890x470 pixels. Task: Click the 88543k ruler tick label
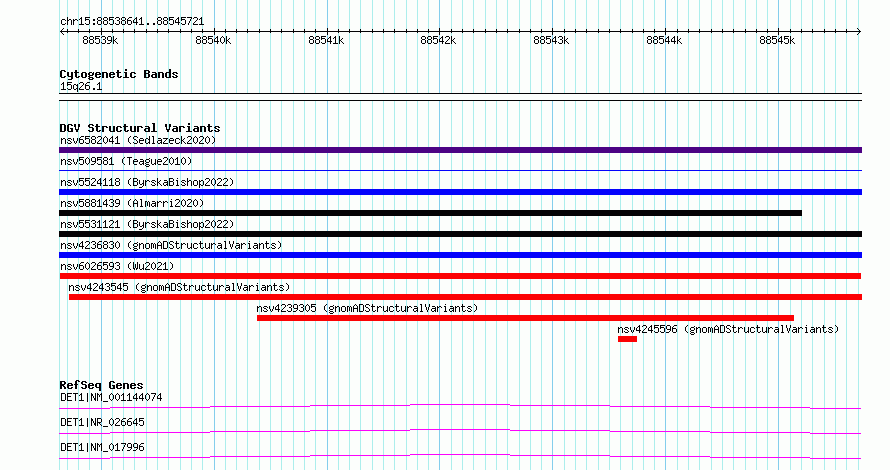pos(551,41)
